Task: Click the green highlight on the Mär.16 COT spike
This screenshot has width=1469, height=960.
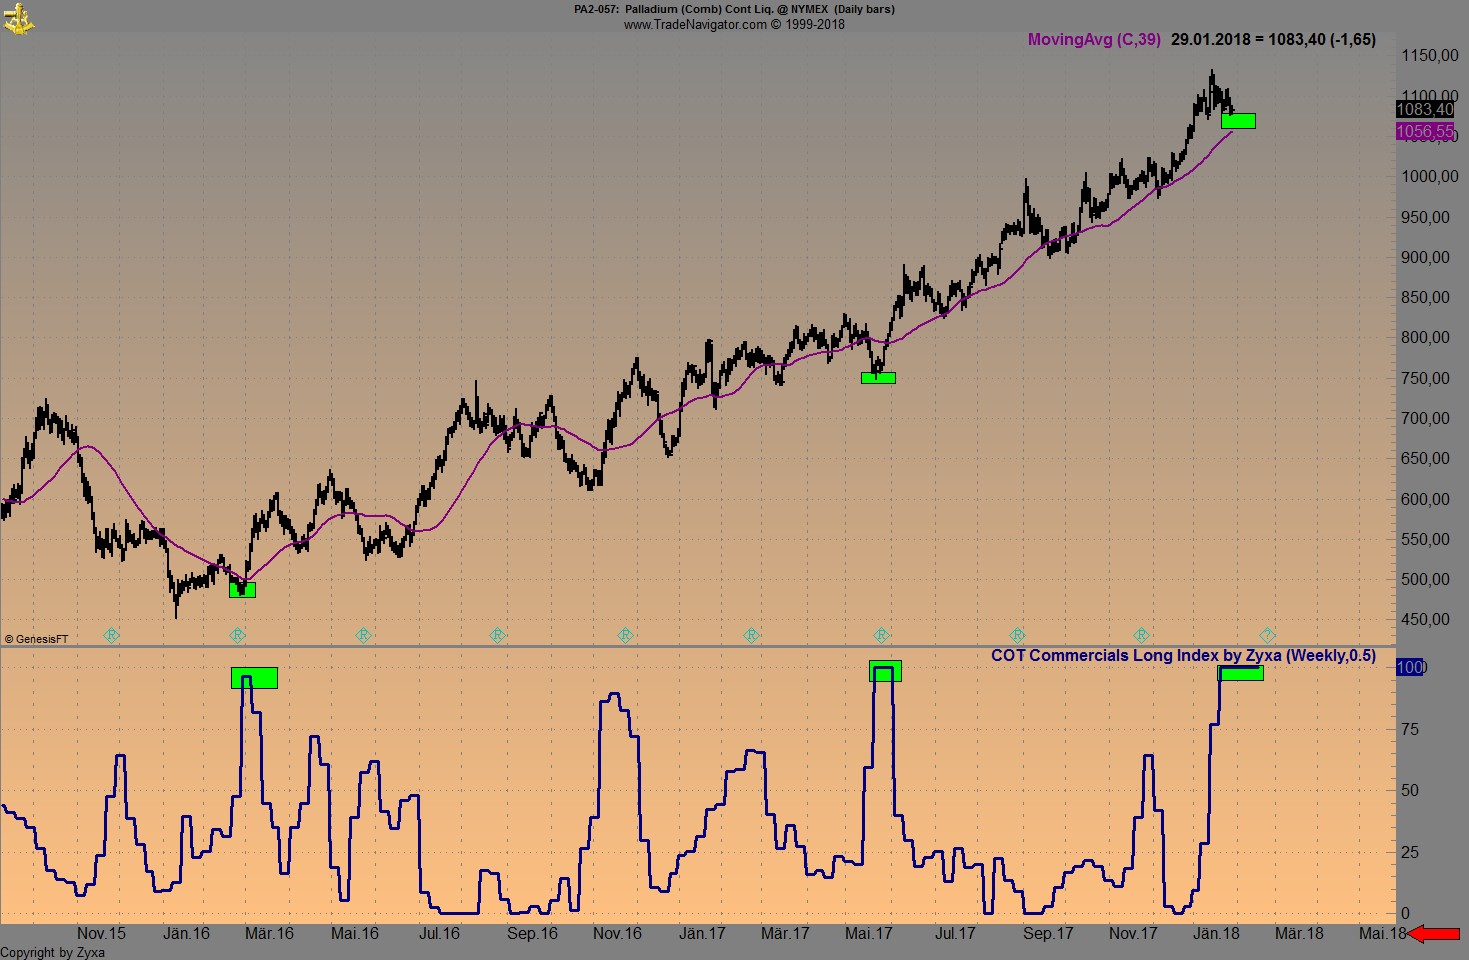Action: click(256, 678)
